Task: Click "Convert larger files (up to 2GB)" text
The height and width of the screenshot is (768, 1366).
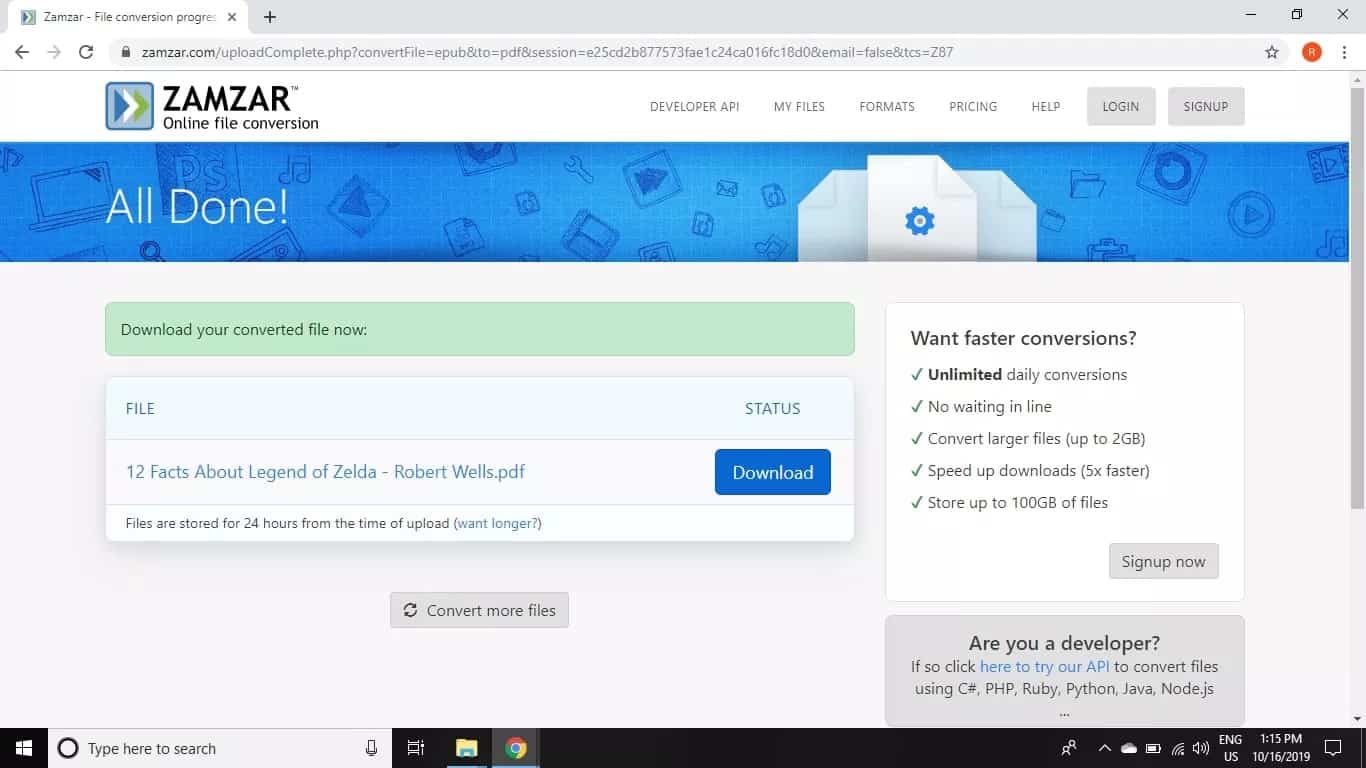Action: tap(1036, 438)
